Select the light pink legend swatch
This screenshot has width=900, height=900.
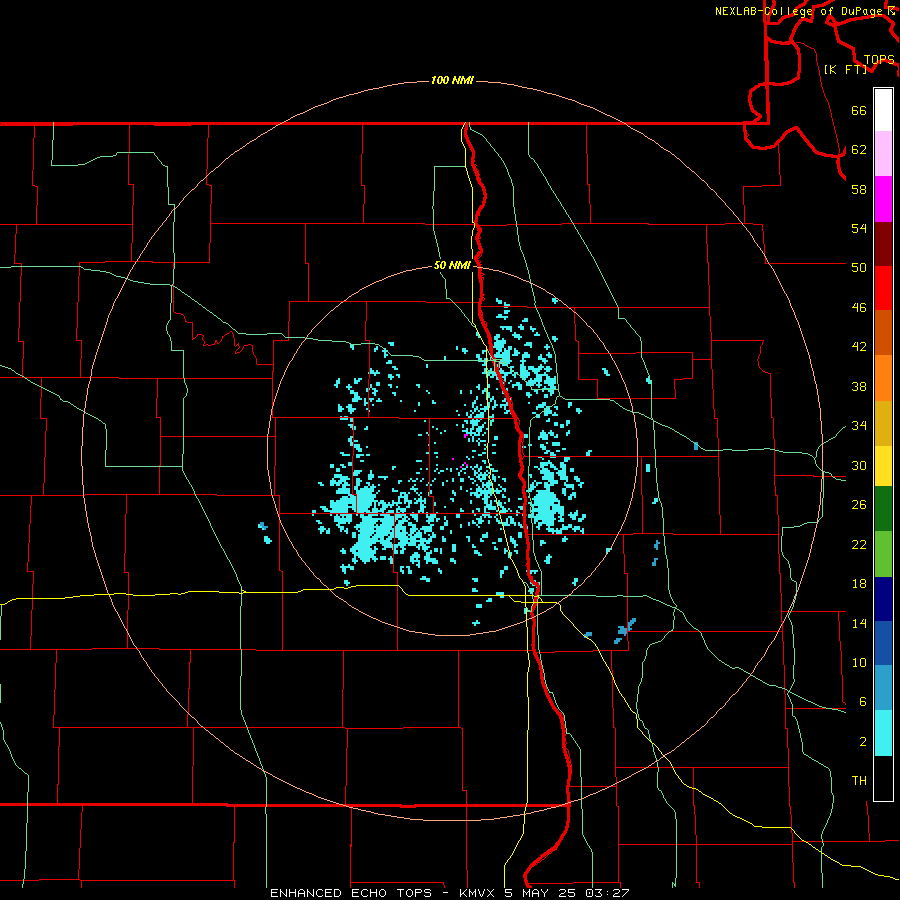click(x=883, y=153)
